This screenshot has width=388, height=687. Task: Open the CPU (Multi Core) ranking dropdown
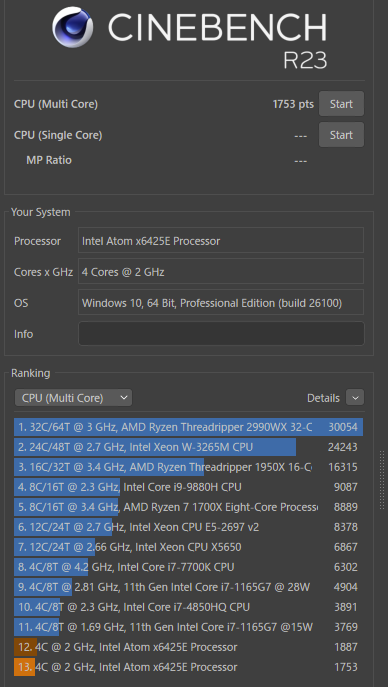[x=73, y=398]
